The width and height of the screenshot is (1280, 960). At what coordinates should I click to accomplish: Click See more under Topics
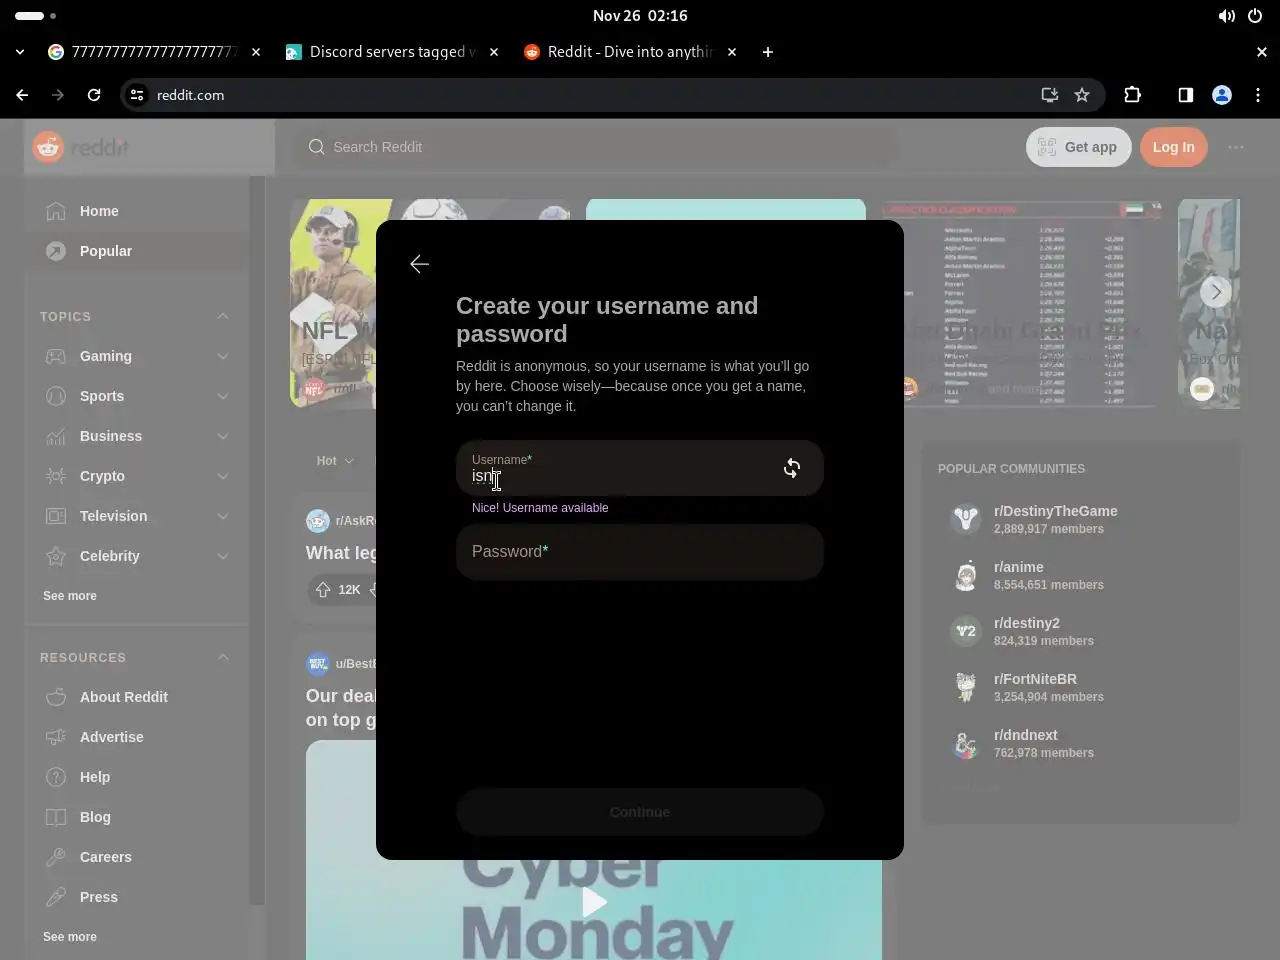coord(70,596)
